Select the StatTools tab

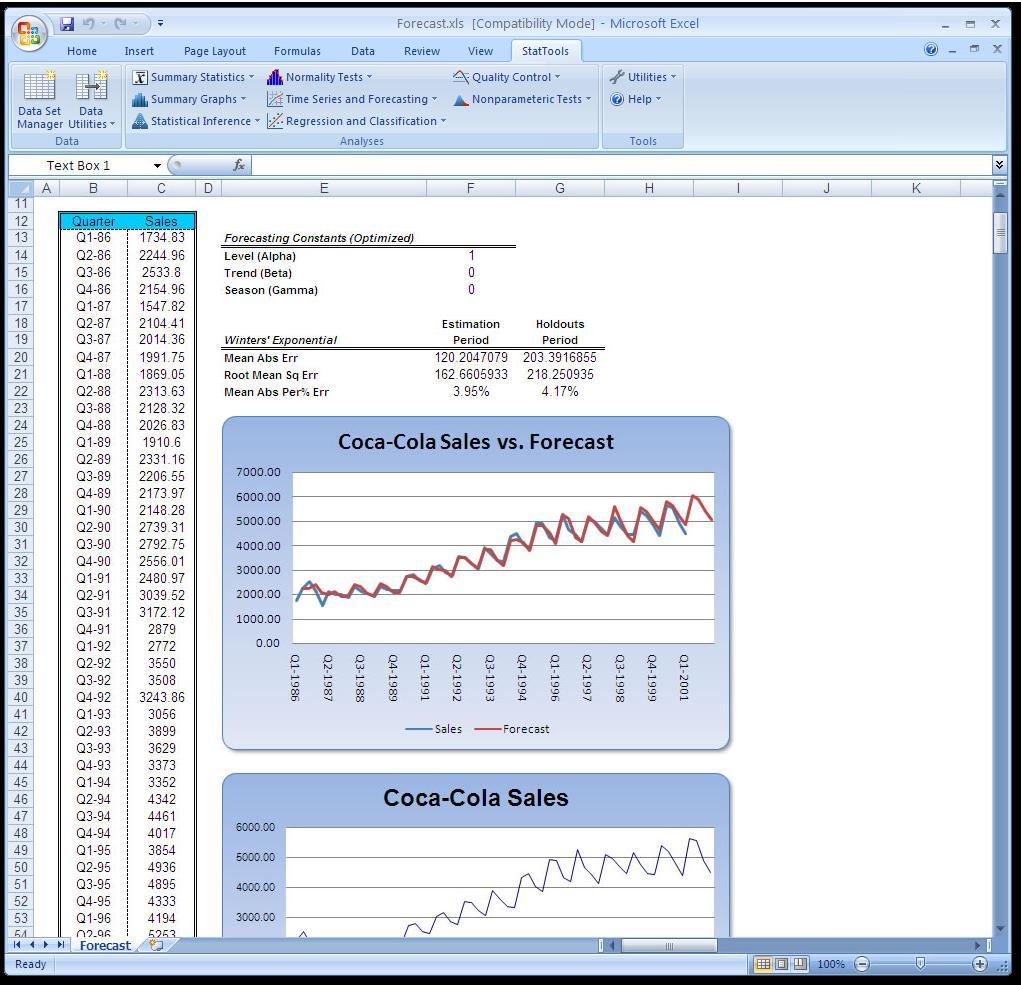point(545,51)
